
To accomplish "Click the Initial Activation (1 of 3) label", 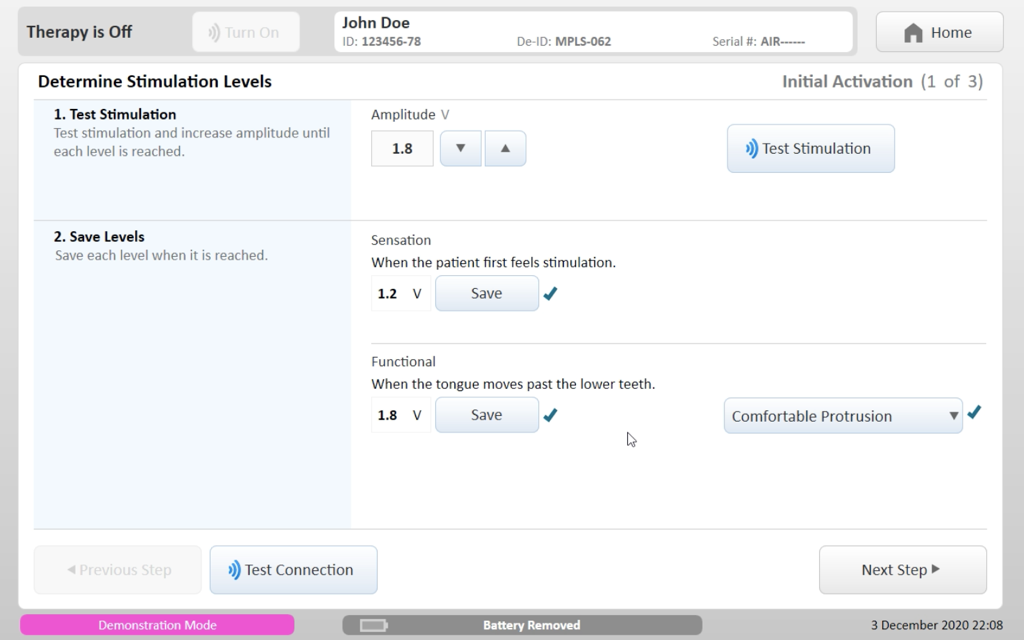I will (x=882, y=82).
